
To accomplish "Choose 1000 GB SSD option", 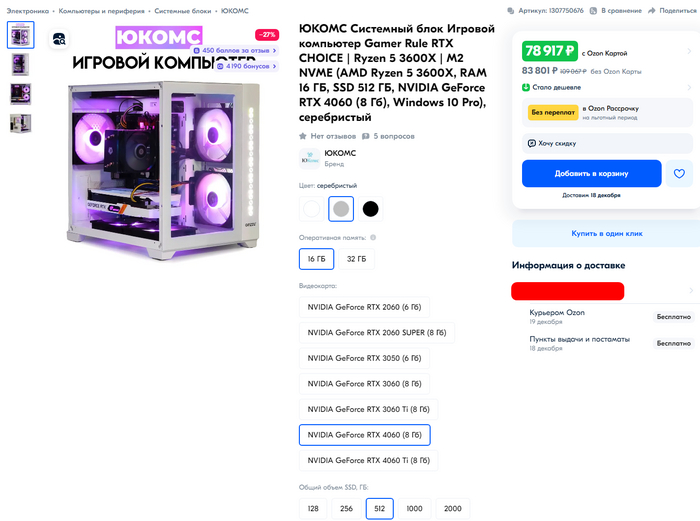I will pos(414,508).
